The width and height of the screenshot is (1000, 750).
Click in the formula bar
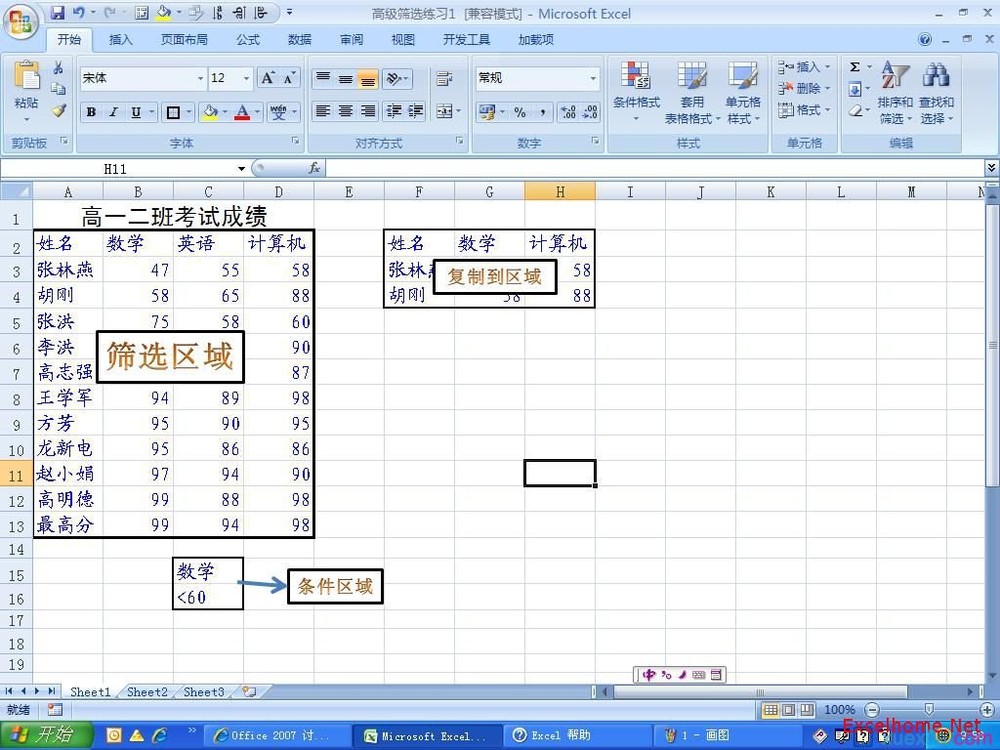coord(655,168)
